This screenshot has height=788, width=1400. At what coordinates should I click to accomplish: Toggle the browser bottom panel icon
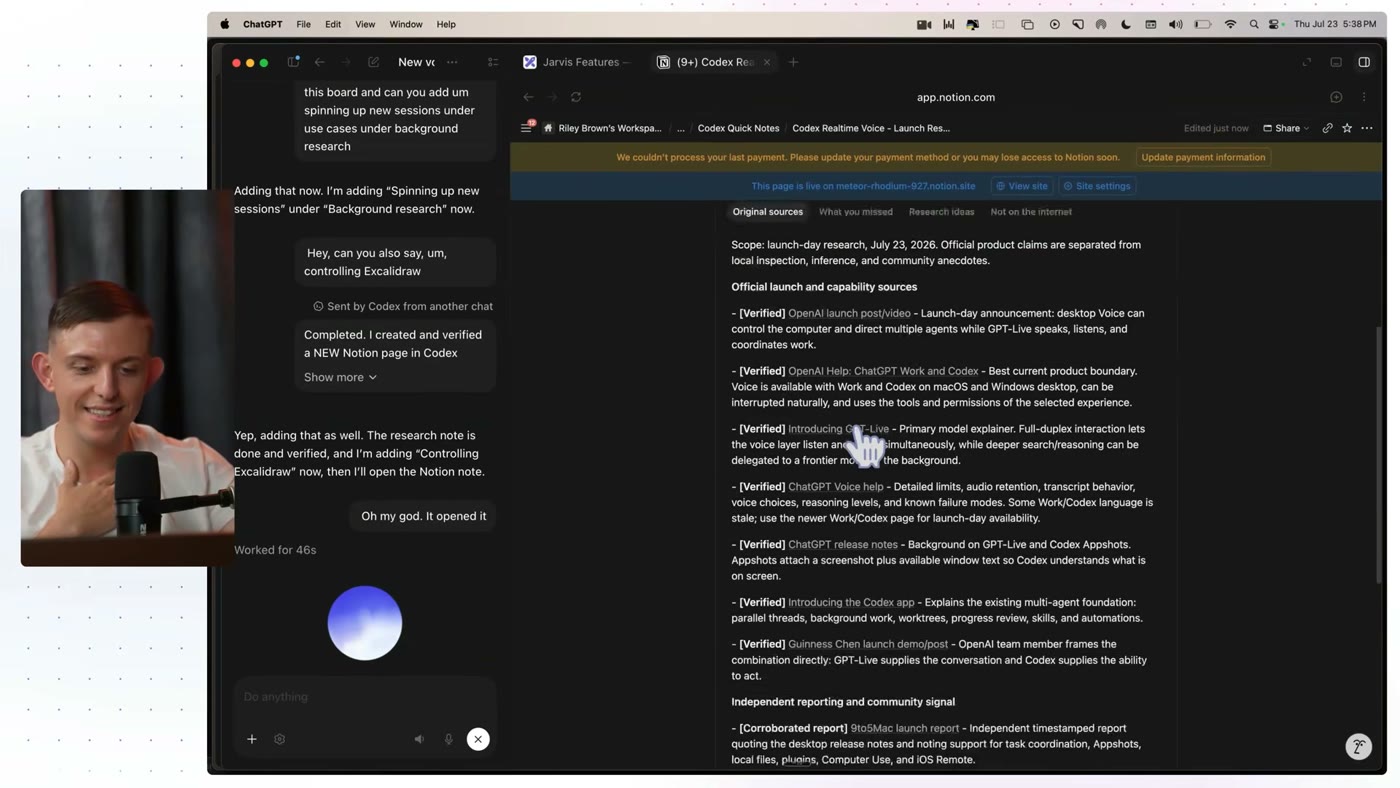1336,62
